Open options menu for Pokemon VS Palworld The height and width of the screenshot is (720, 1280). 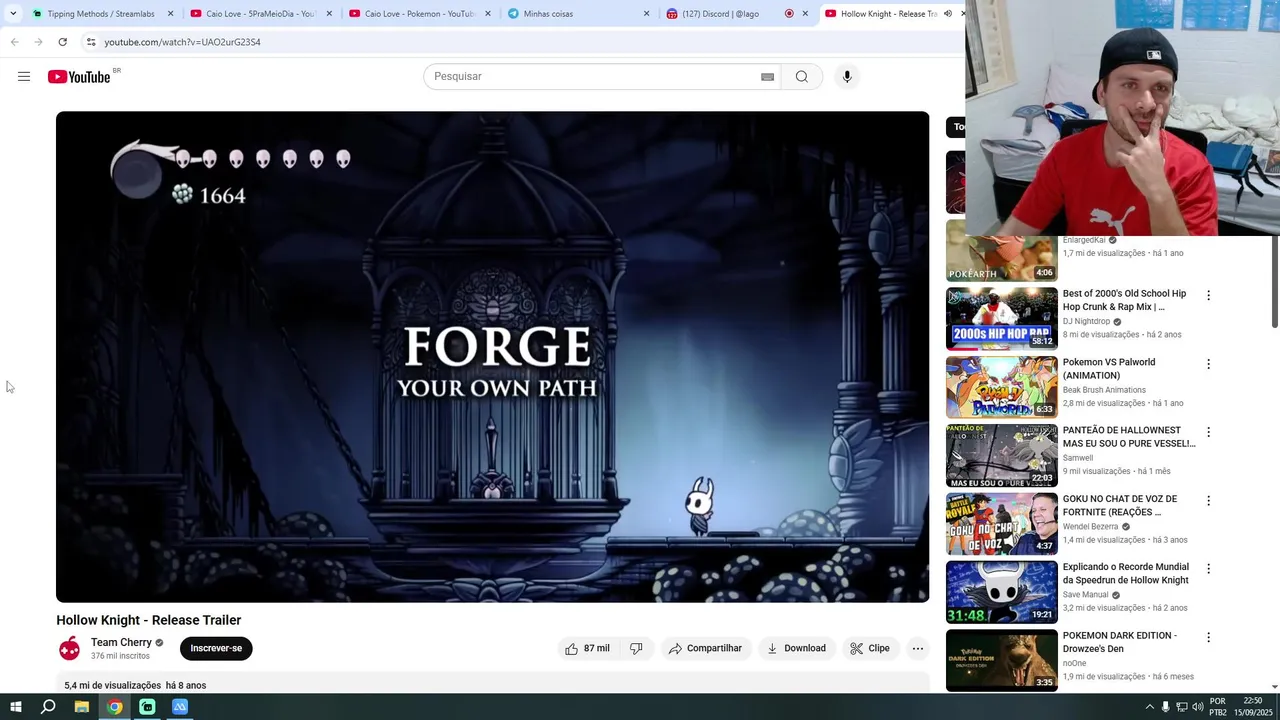pyautogui.click(x=1208, y=364)
